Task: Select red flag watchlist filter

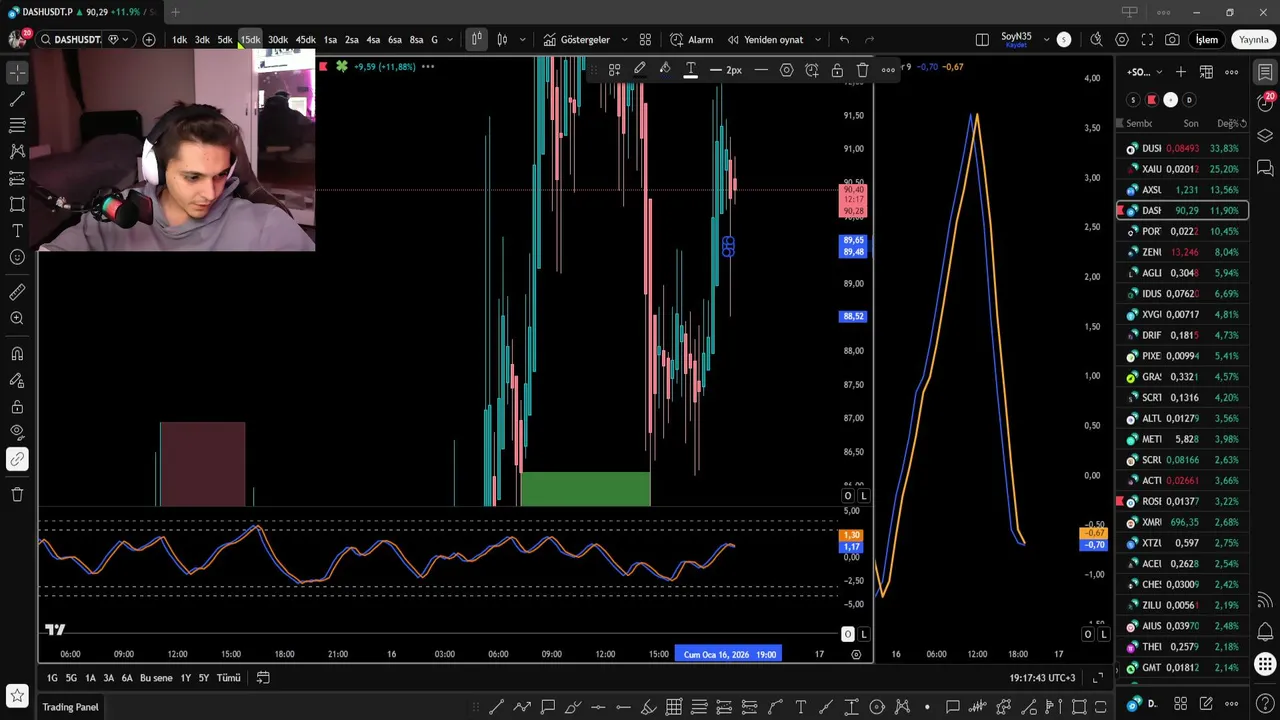Action: tap(1152, 100)
